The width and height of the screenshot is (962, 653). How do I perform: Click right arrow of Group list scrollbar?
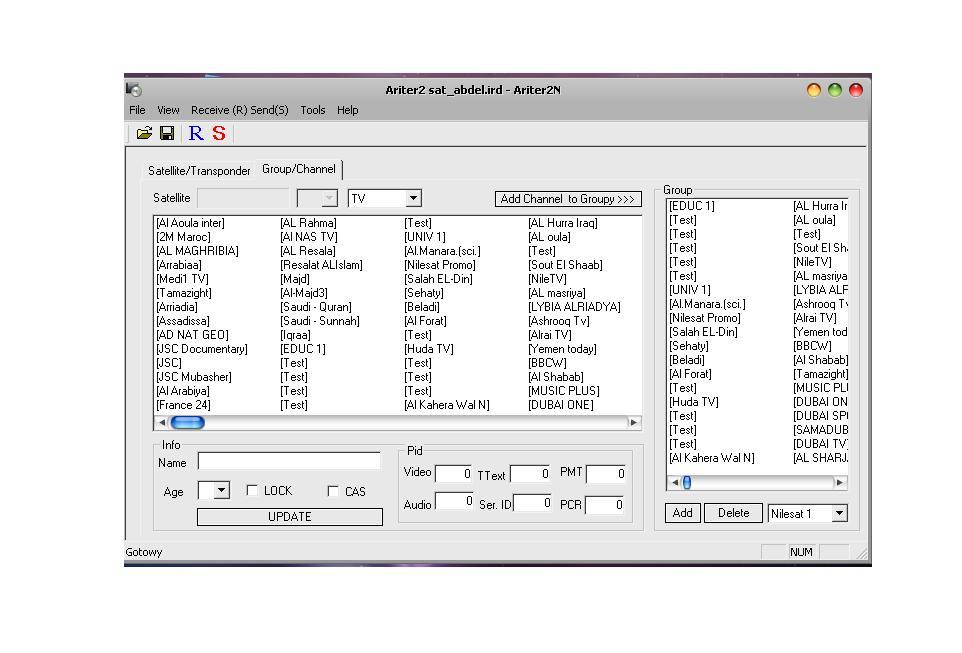840,482
